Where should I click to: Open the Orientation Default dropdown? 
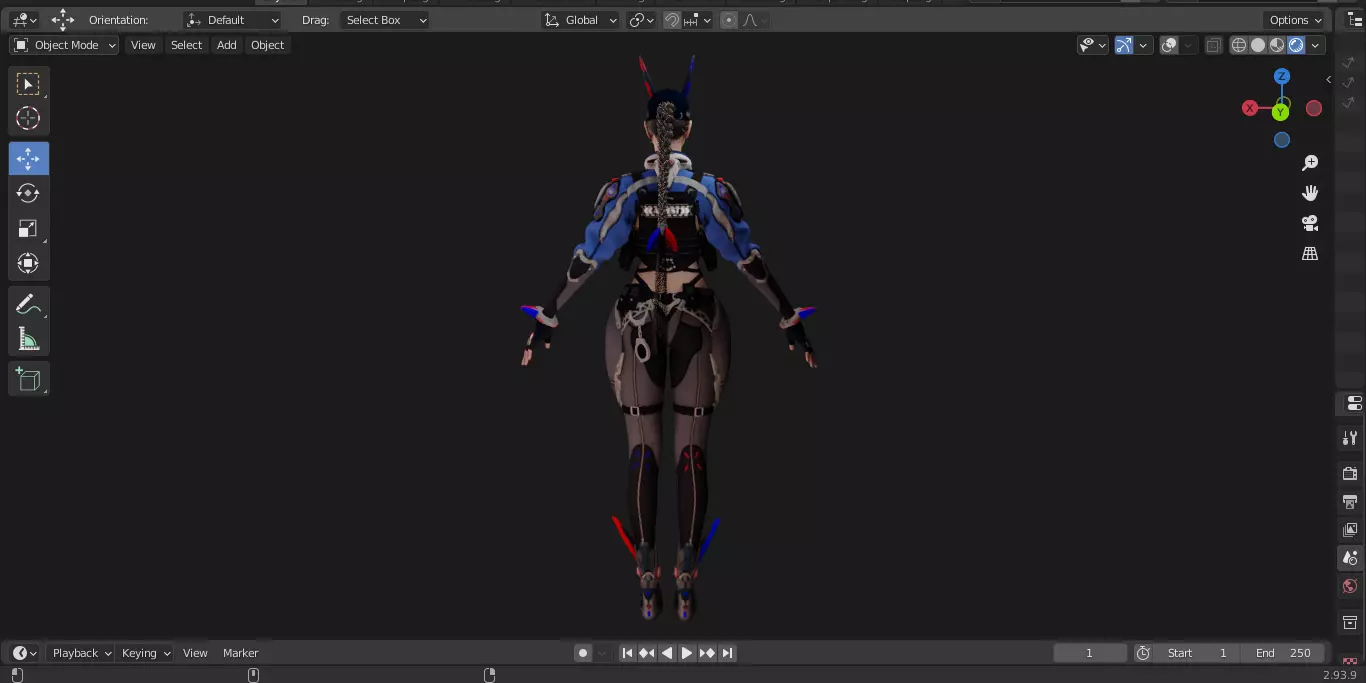coord(233,20)
